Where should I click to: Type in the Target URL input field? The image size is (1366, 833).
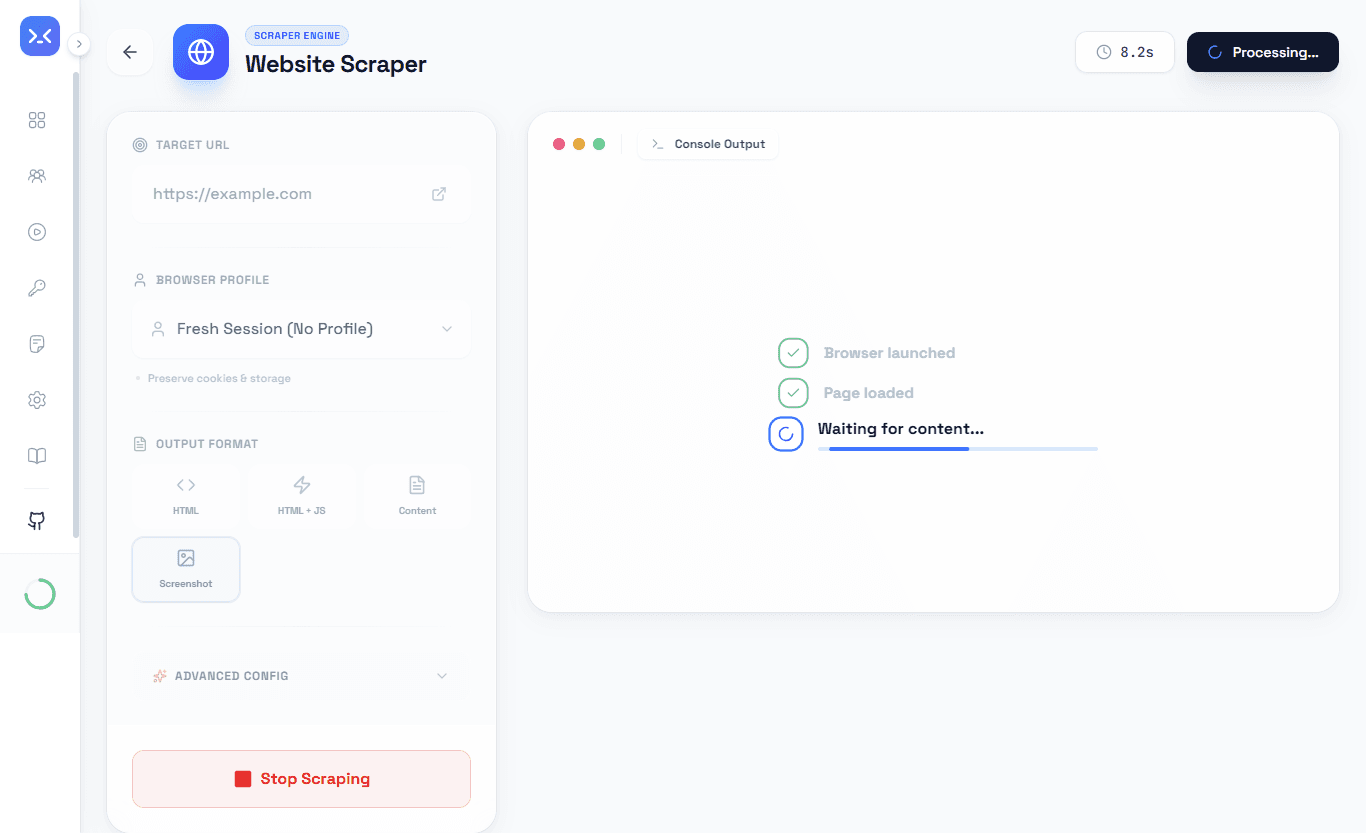click(285, 194)
